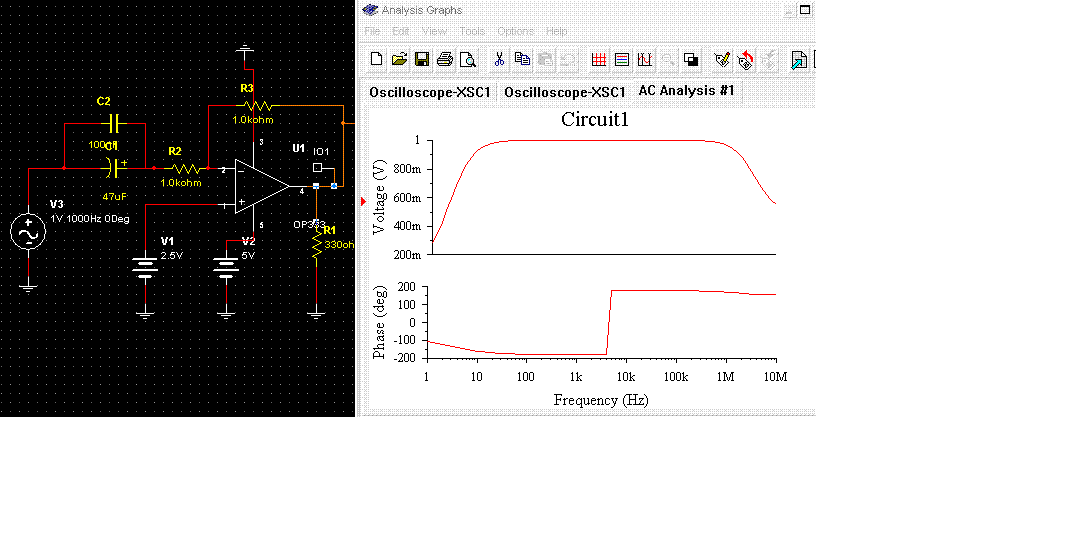Open print preview magnifier page icon
Screen dimensions: 1076x559
(467, 60)
